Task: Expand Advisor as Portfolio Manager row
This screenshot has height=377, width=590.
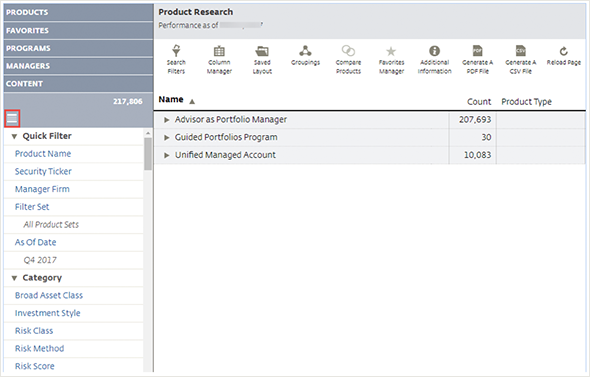Action: 166,120
